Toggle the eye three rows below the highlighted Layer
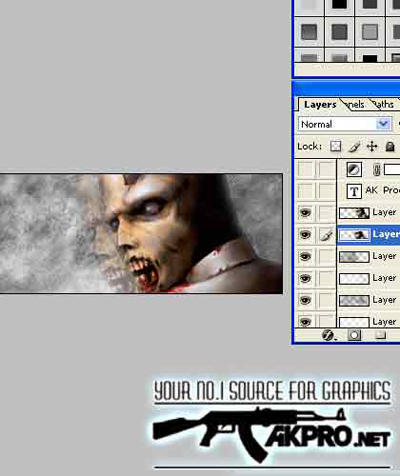The height and width of the screenshot is (476, 400). coord(305,300)
